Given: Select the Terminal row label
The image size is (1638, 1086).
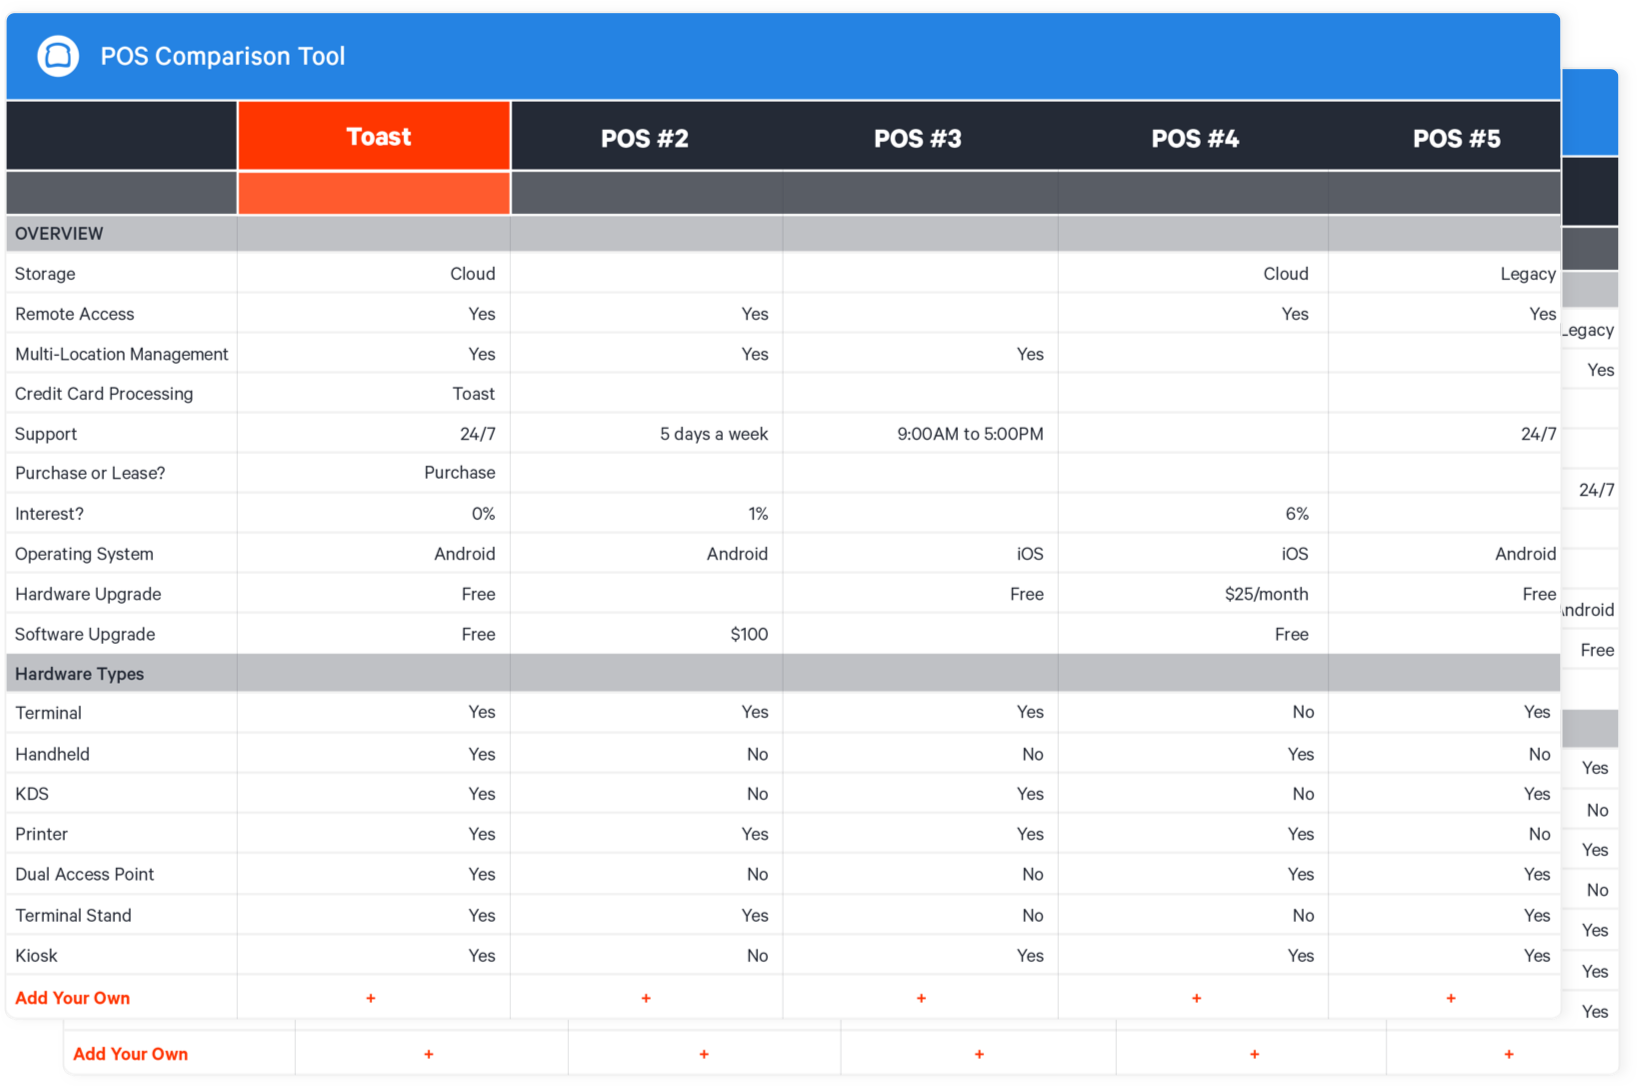Looking at the screenshot, I should click(48, 713).
